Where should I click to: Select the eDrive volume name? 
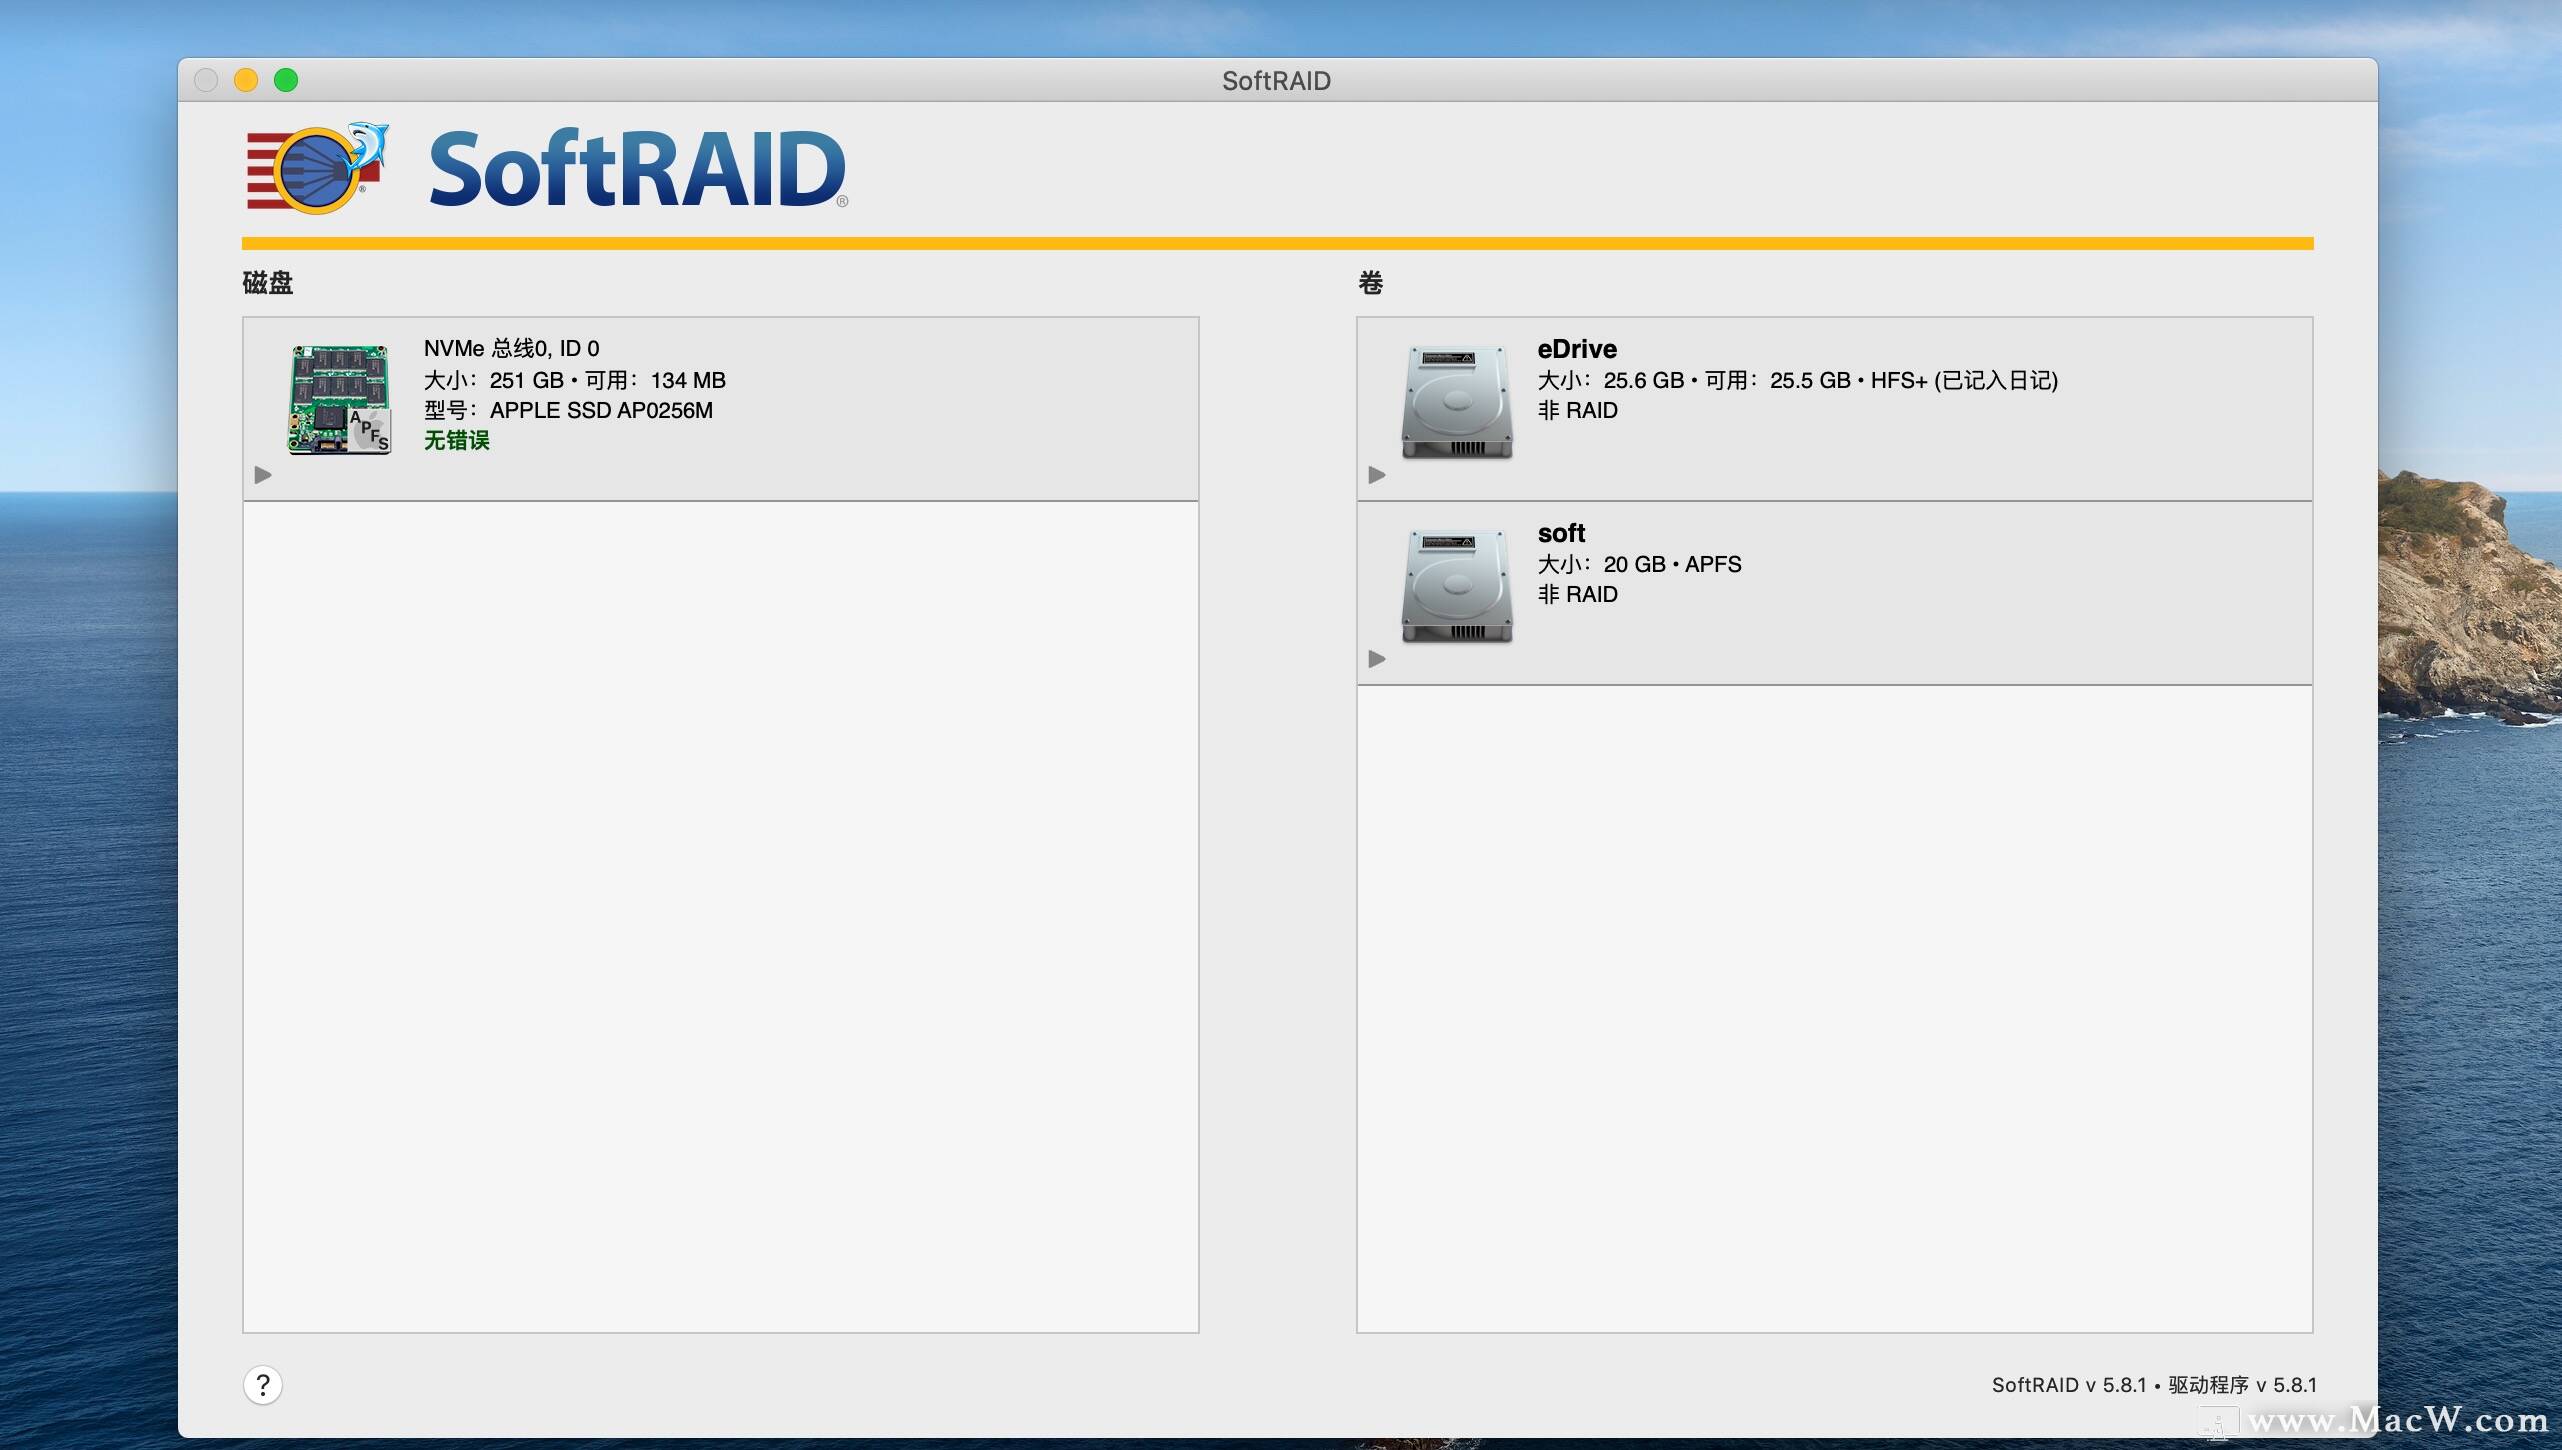(1577, 349)
